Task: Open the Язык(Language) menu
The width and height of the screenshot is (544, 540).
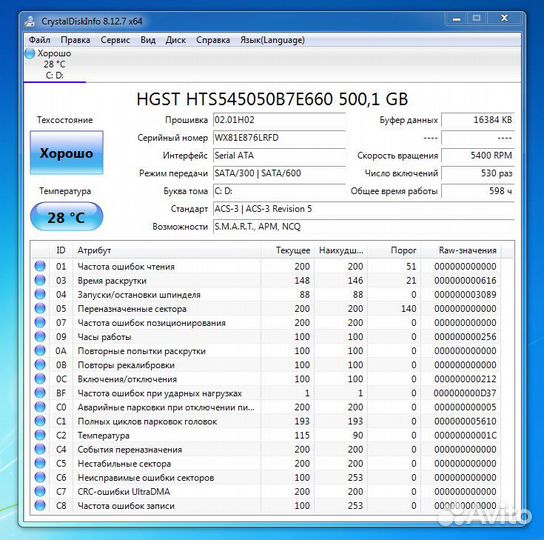Action: point(272,40)
